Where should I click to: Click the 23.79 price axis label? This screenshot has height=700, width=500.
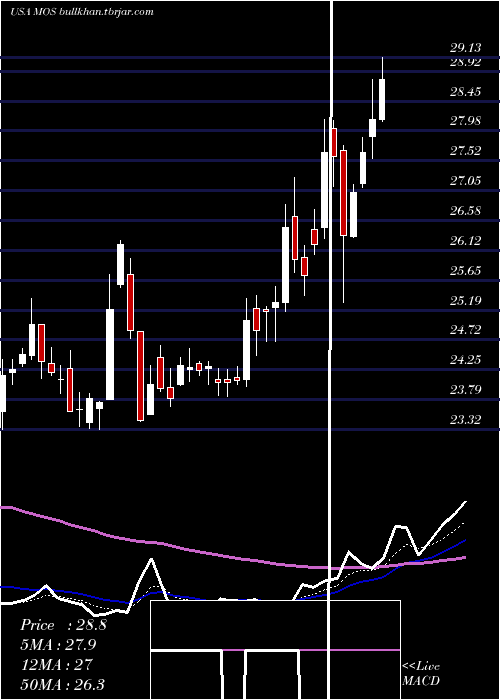point(466,390)
